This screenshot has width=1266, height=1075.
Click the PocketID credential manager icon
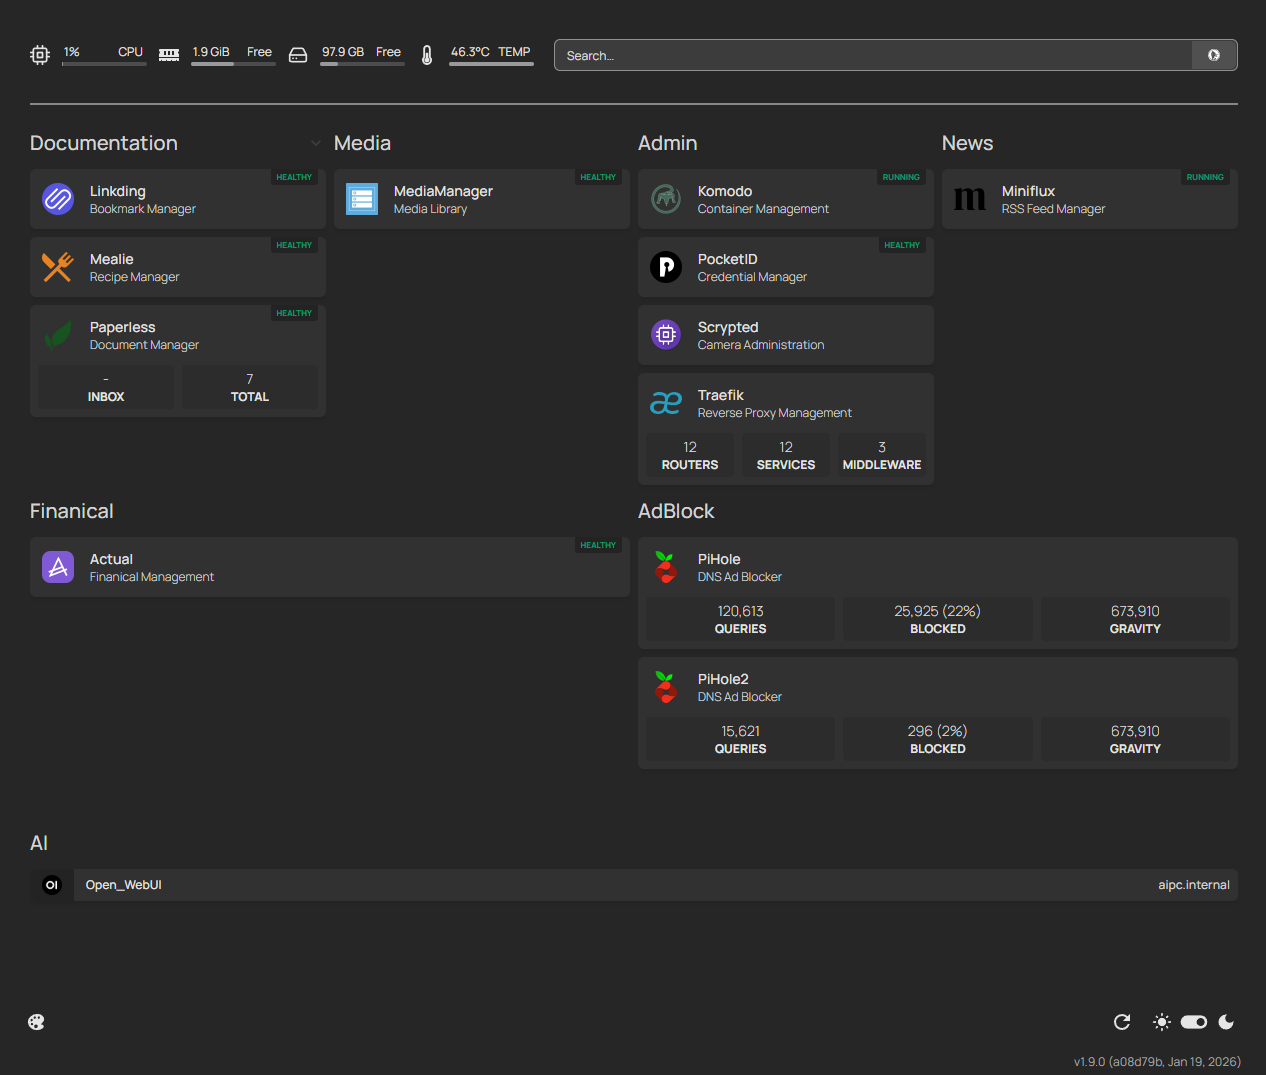666,267
